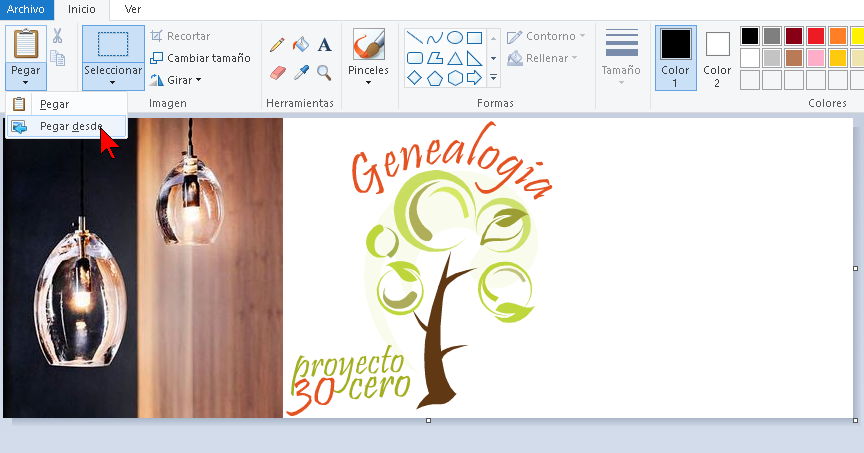Click the rectangular Seleccionar selection icon
The height and width of the screenshot is (453, 864).
[113, 44]
